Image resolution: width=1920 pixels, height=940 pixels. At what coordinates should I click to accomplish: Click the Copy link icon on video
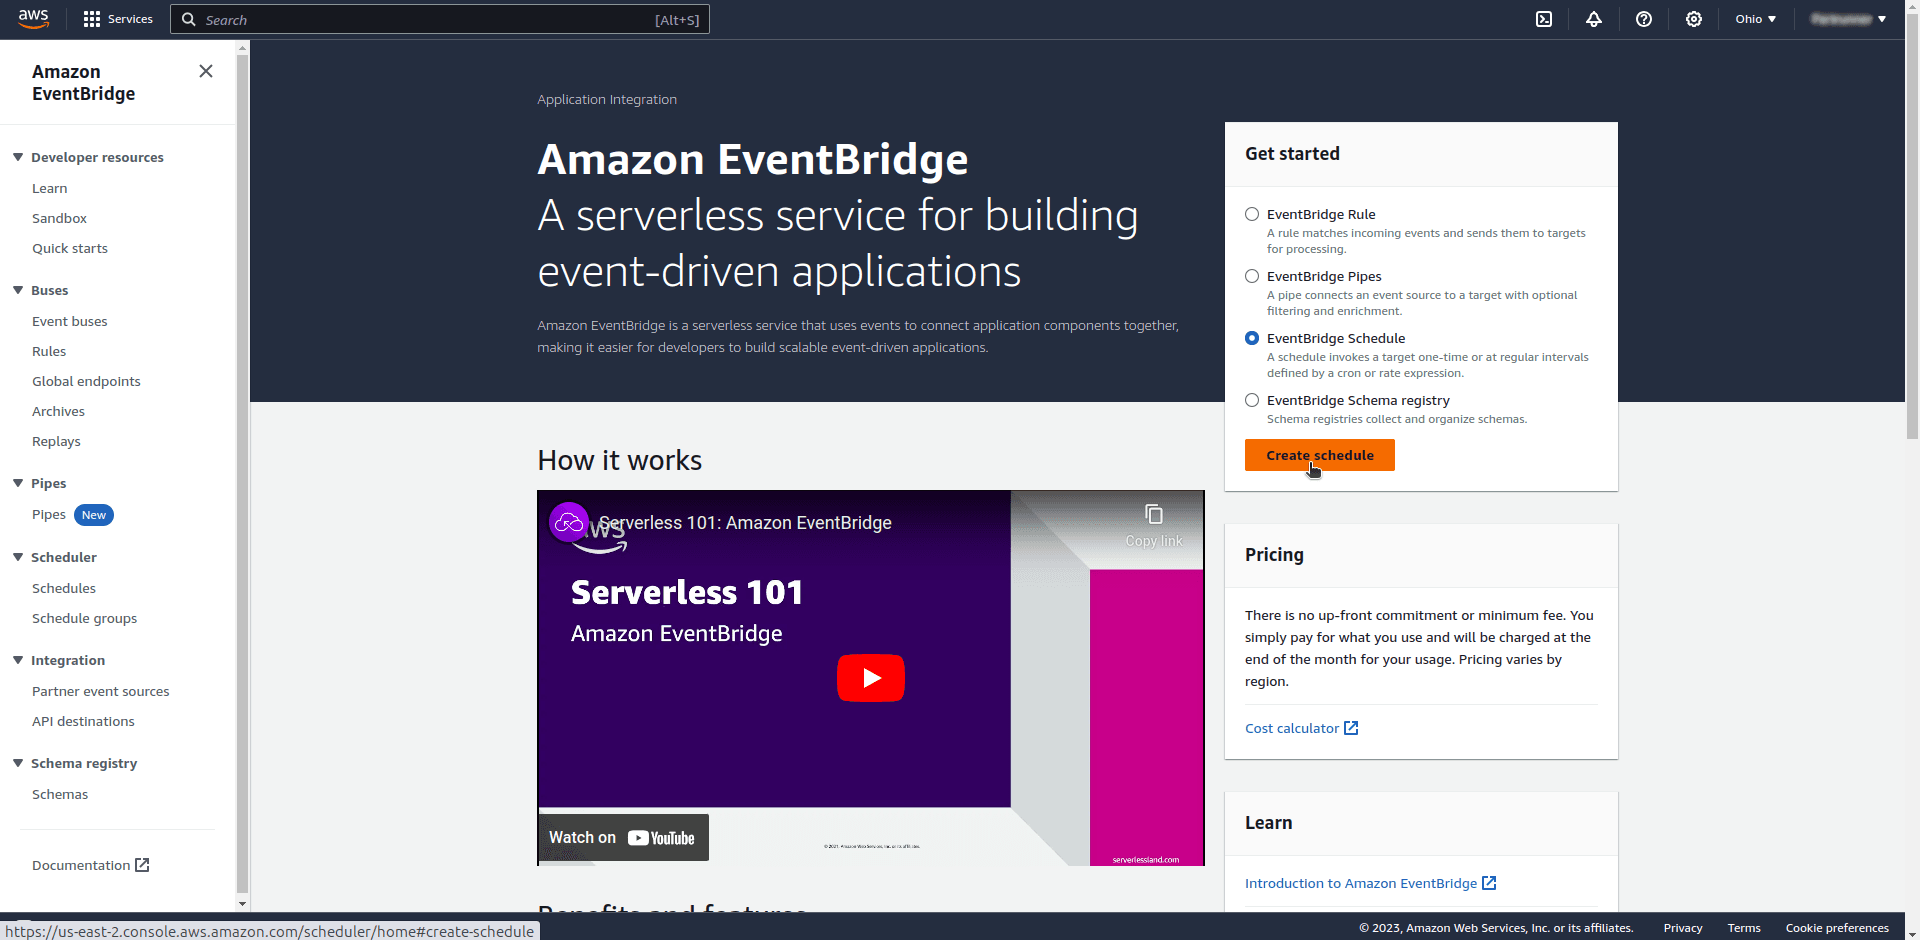1154,524
